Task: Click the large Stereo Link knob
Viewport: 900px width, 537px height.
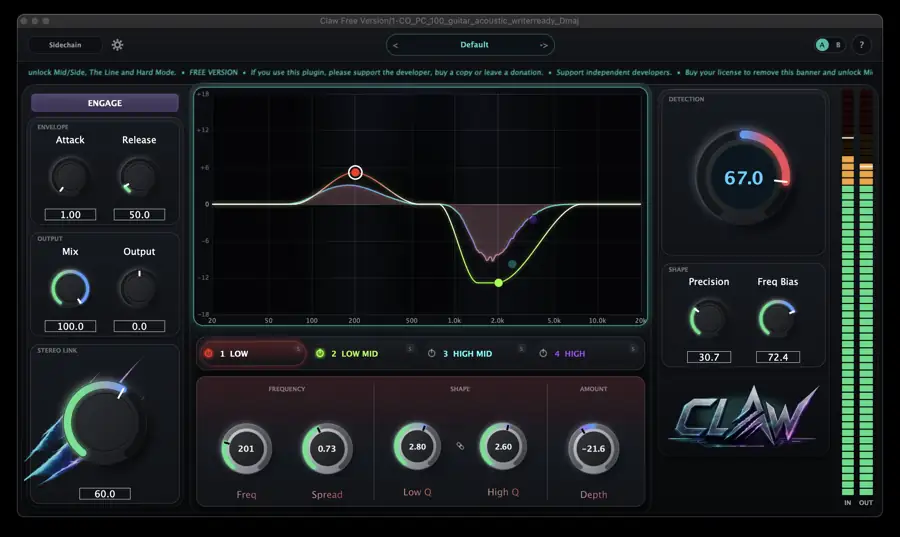Action: 103,422
